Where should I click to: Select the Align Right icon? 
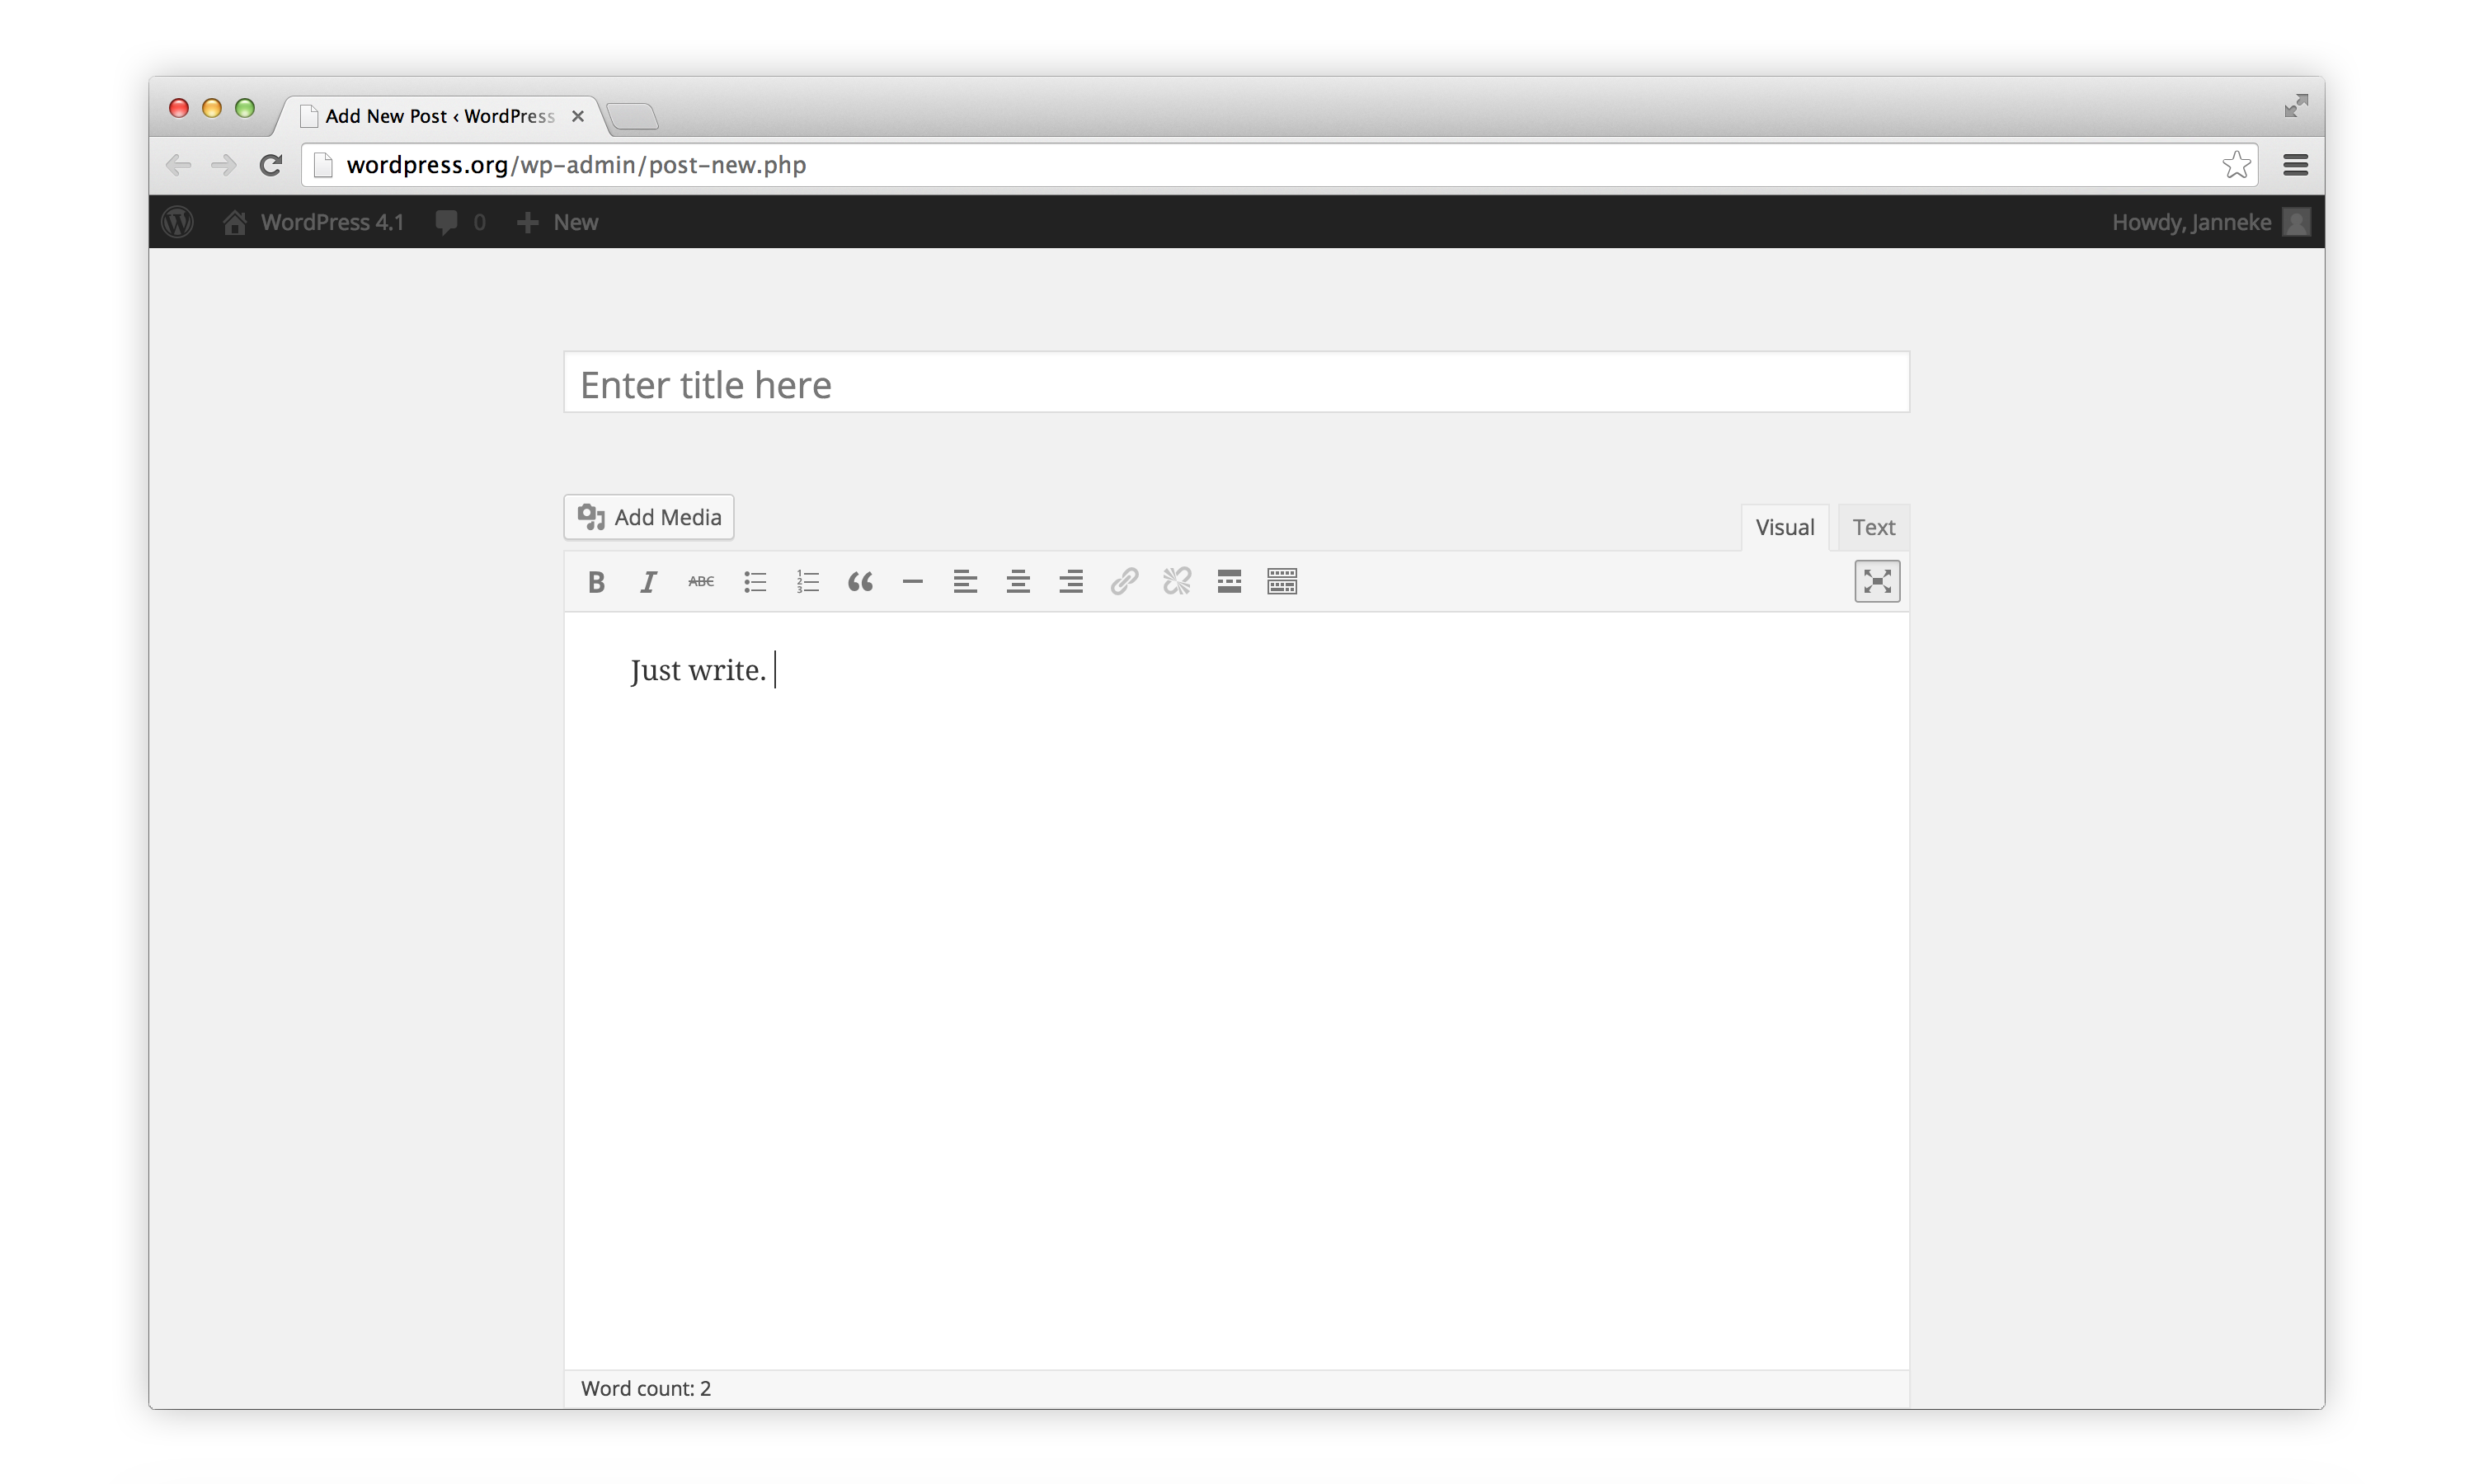pos(1073,581)
